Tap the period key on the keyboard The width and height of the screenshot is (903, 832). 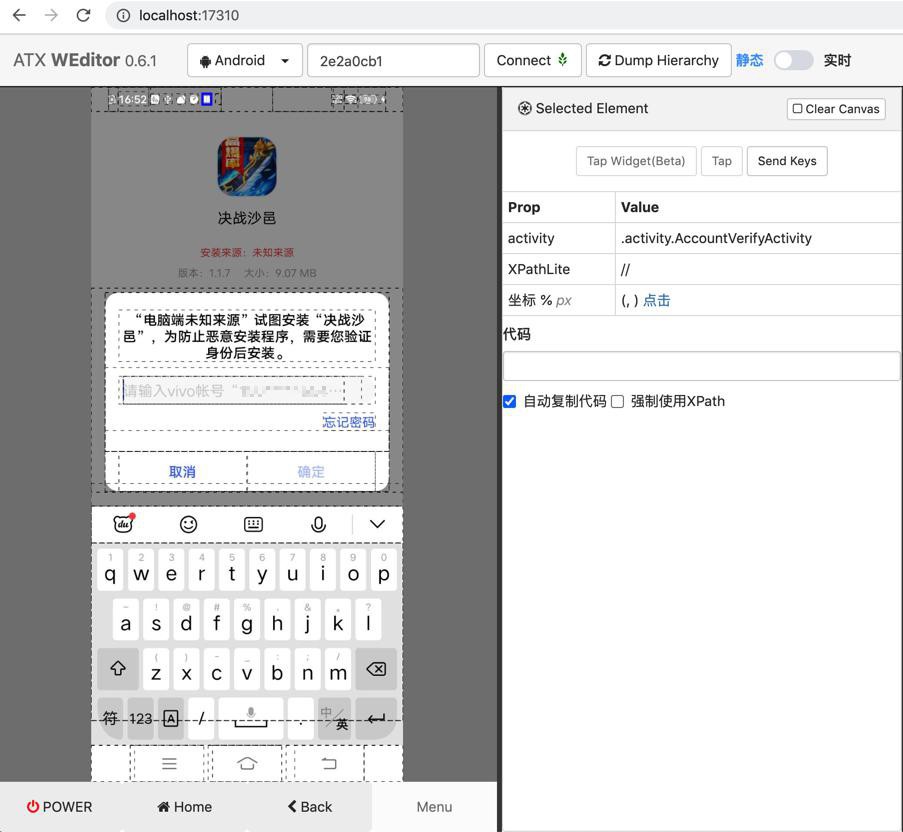click(x=301, y=719)
